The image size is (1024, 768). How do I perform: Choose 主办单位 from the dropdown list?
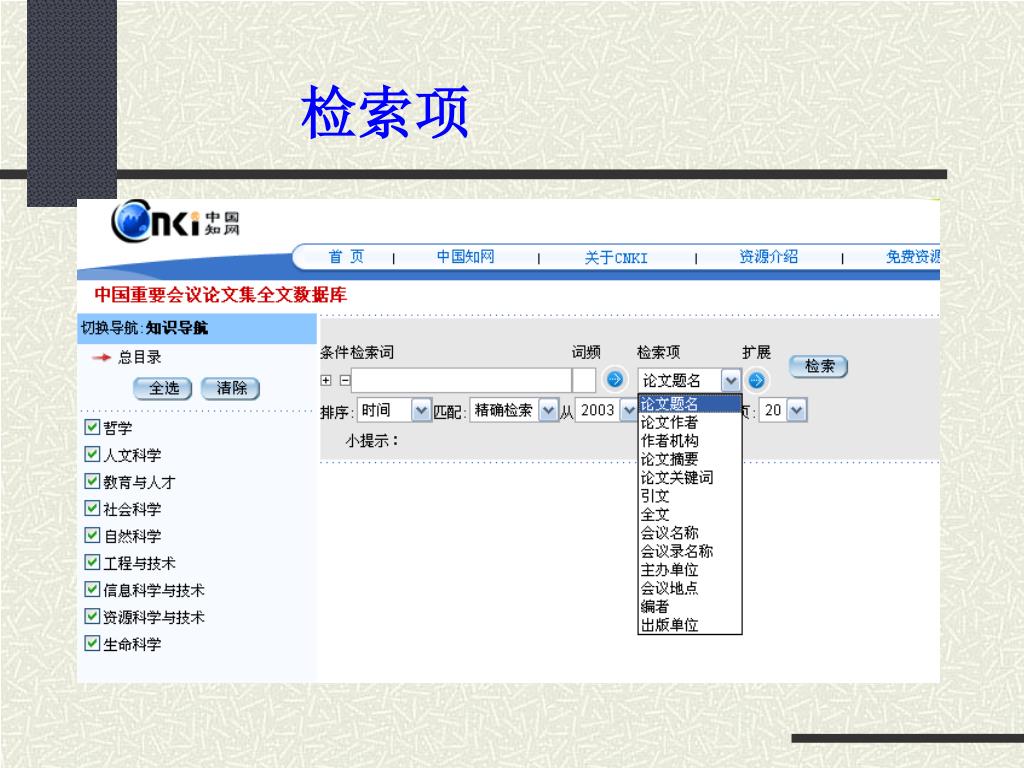point(690,569)
